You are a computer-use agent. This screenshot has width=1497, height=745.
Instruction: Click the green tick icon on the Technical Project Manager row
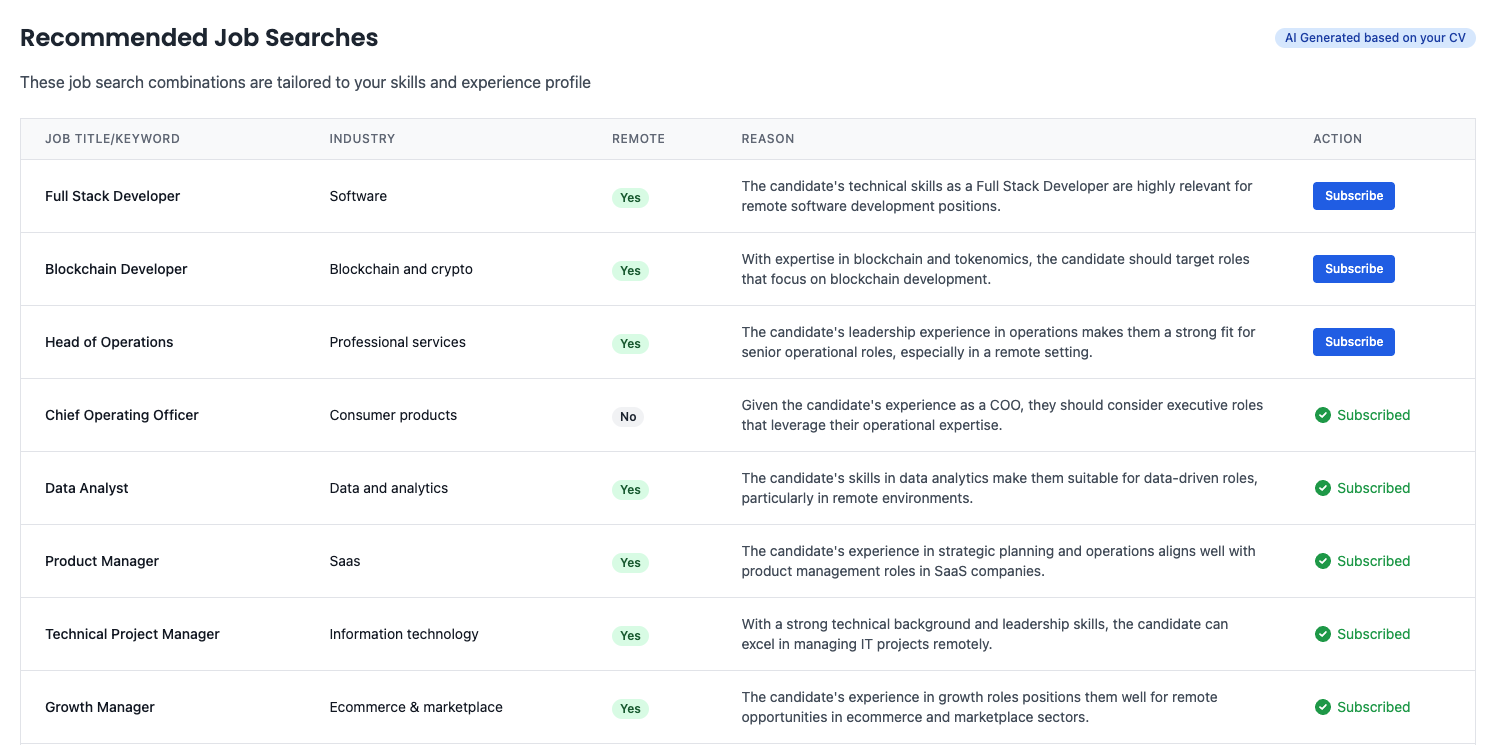(1323, 634)
